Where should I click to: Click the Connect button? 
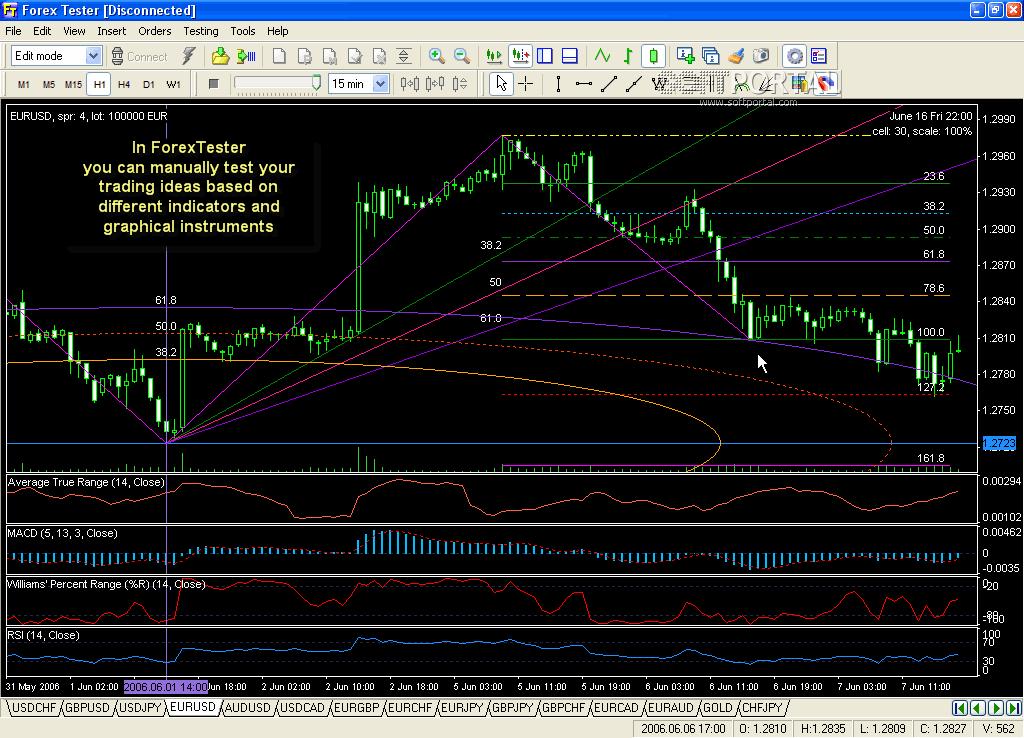coord(140,57)
